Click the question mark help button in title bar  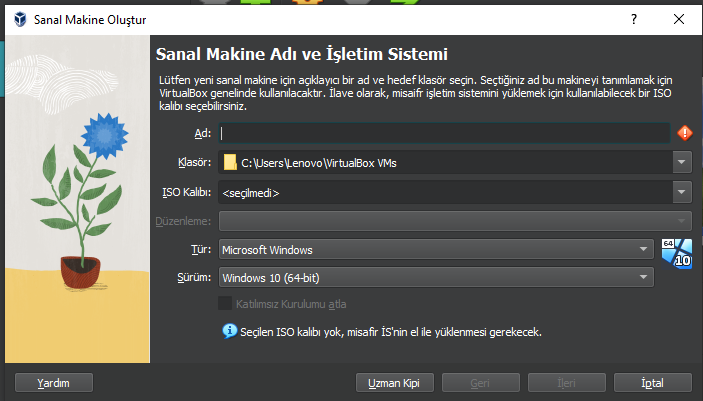634,19
